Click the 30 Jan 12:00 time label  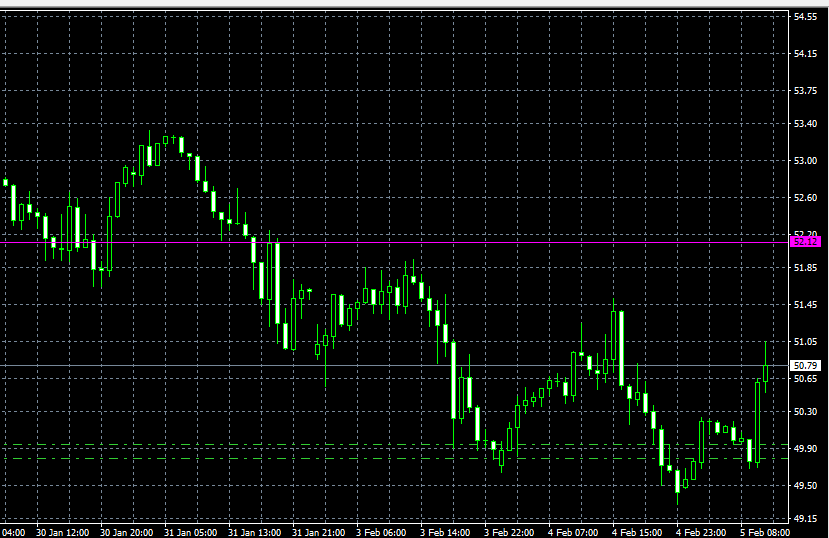point(62,532)
